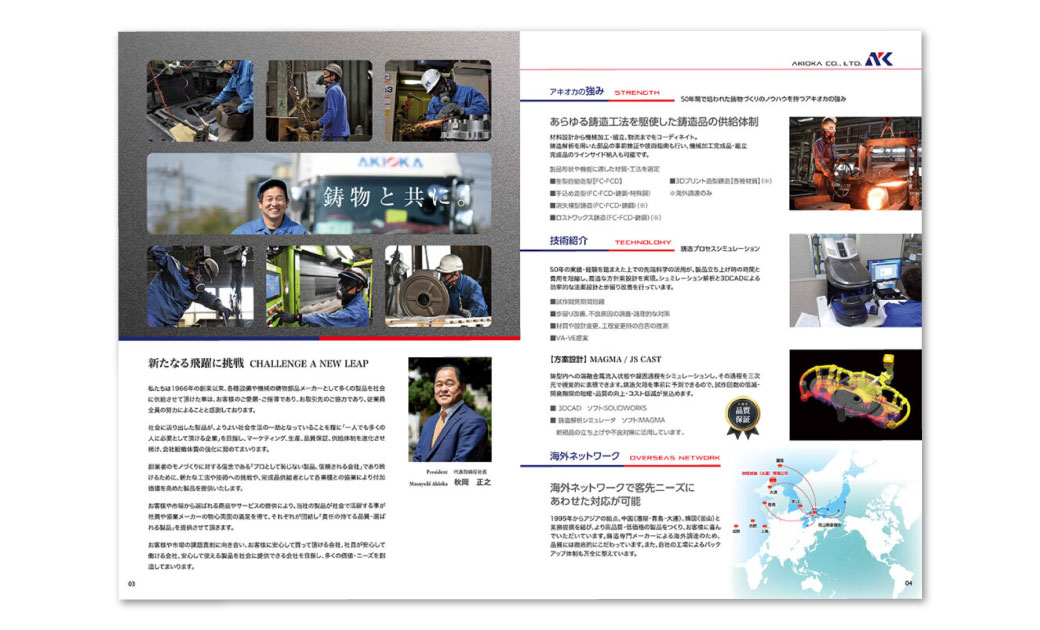Select the heading アキオカの強み

pyautogui.click(x=576, y=92)
